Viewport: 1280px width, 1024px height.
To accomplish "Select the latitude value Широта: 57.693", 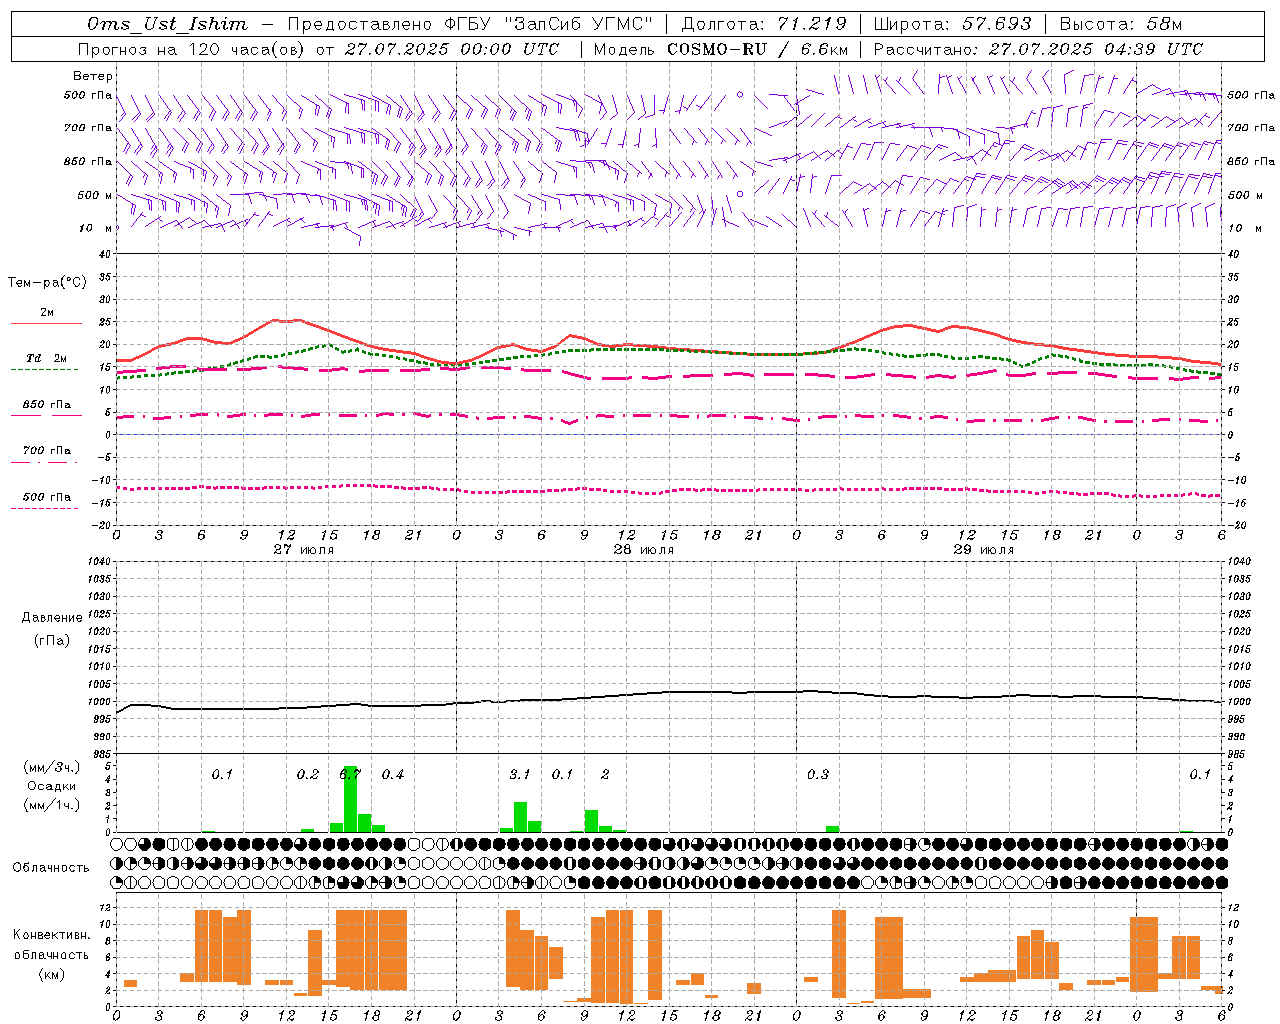I will [952, 24].
